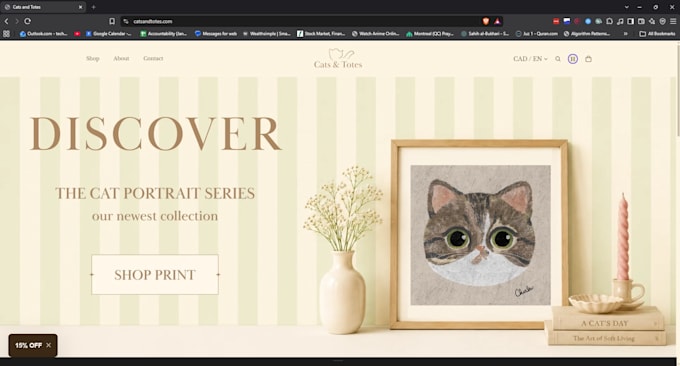This screenshot has height=366, width=680.
Task: Dismiss the 15% OFF popup with X
Action: coord(49,345)
